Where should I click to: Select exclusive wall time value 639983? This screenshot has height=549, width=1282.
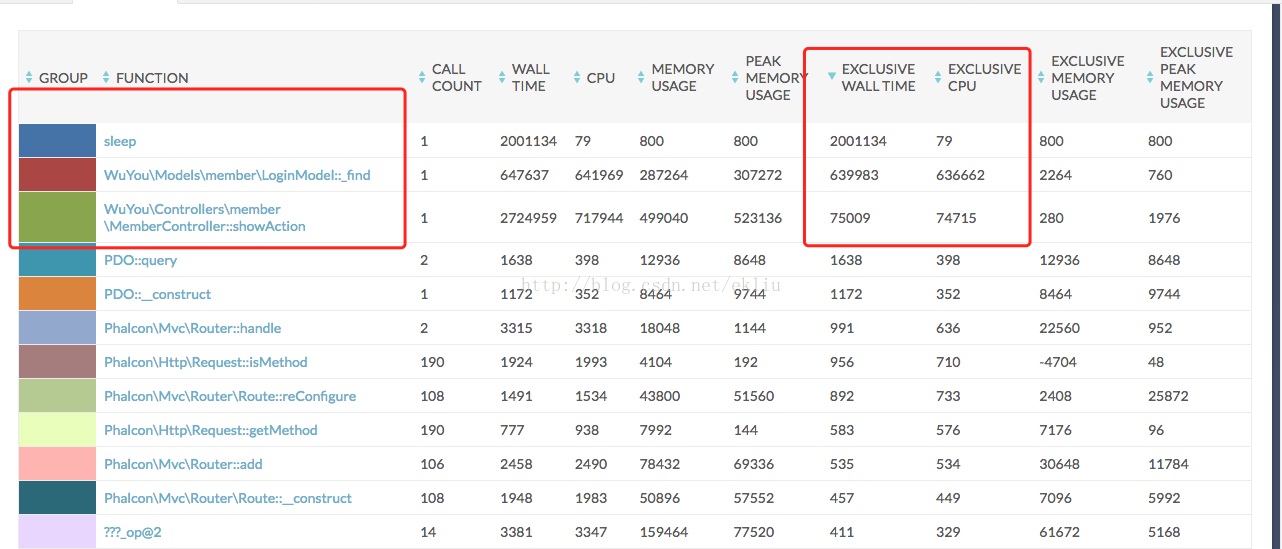[854, 175]
